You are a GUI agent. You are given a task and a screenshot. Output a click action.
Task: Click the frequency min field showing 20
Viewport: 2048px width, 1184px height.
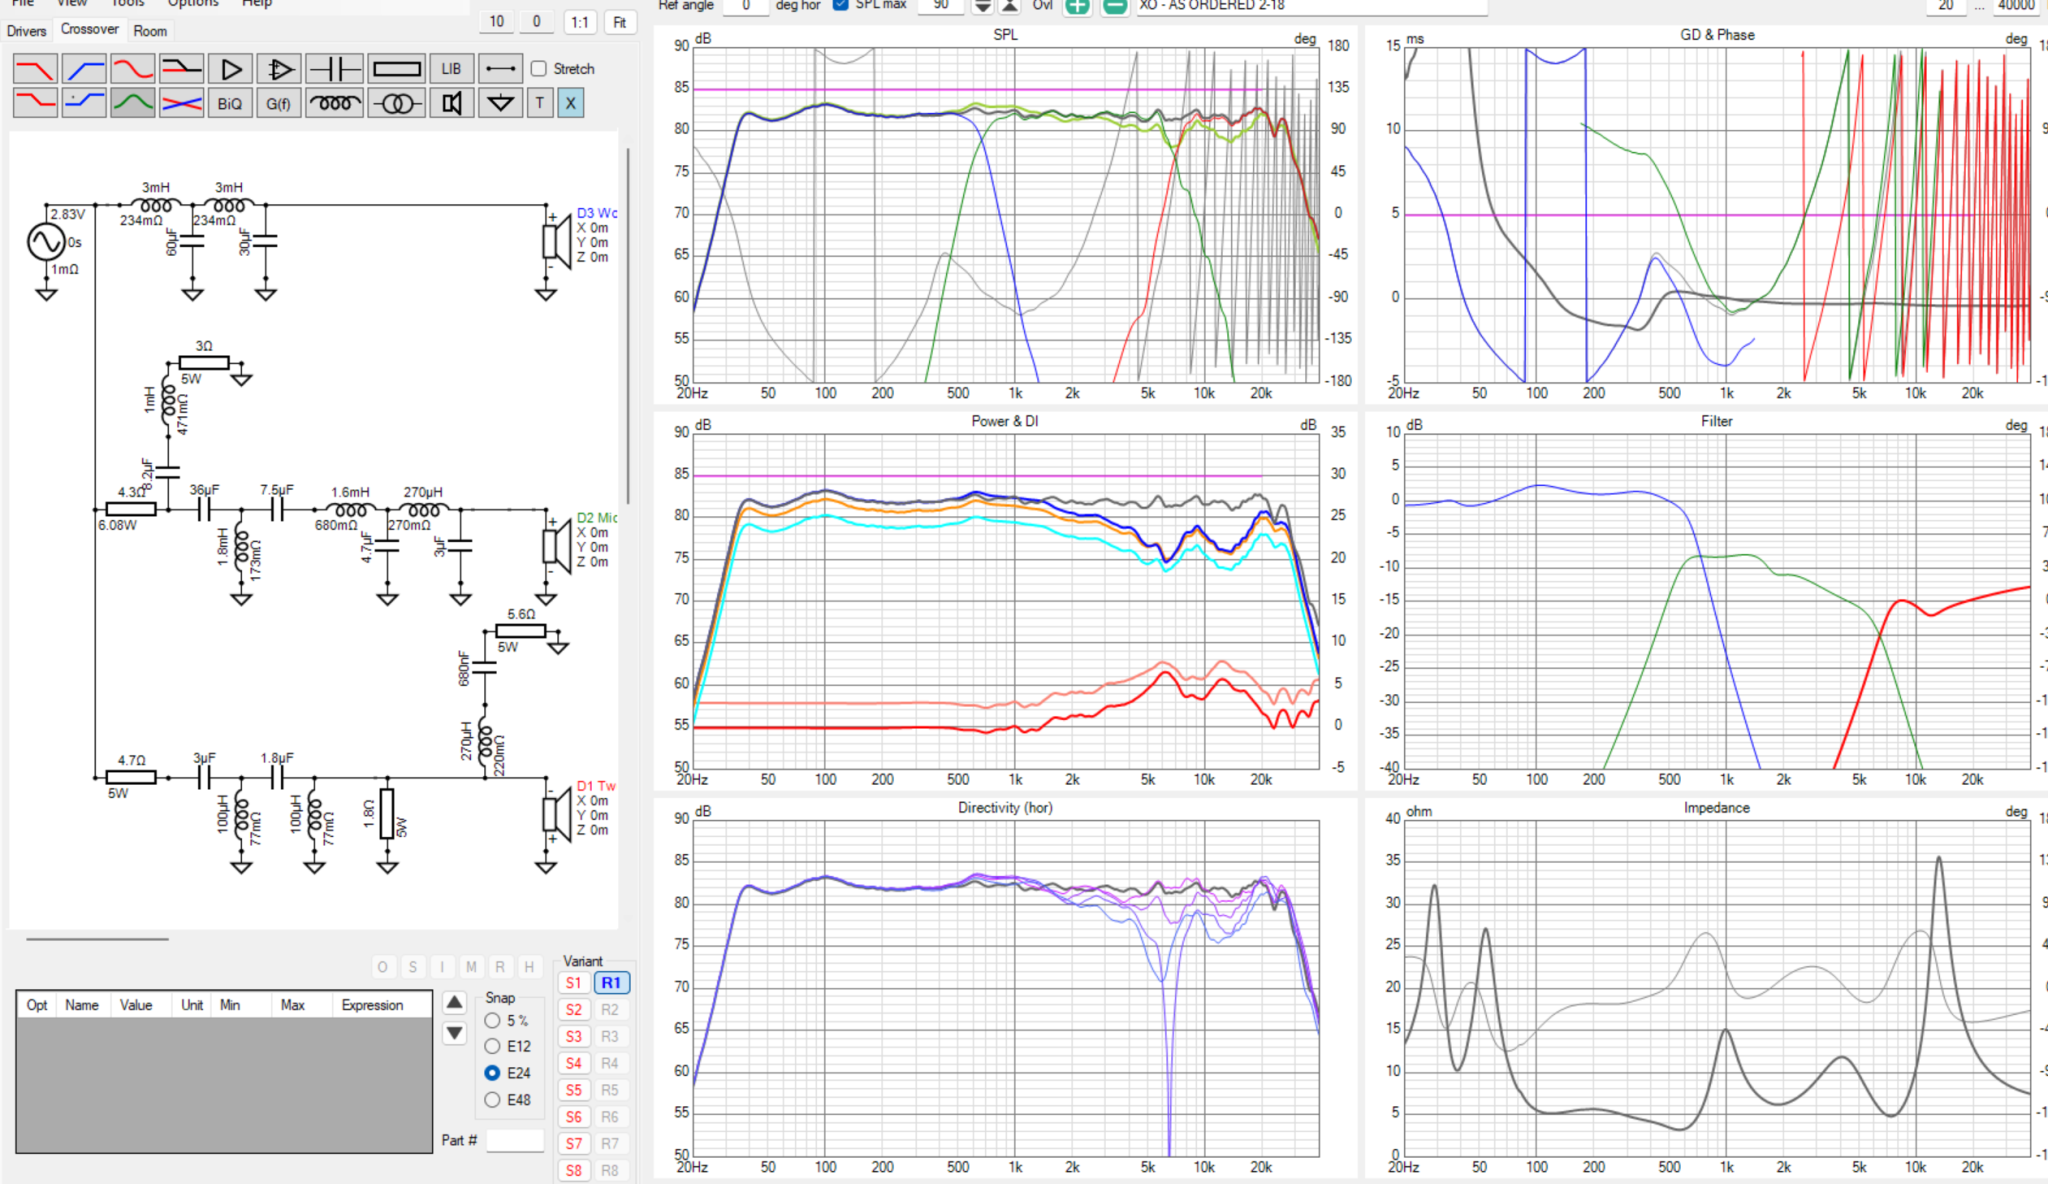pyautogui.click(x=1945, y=5)
